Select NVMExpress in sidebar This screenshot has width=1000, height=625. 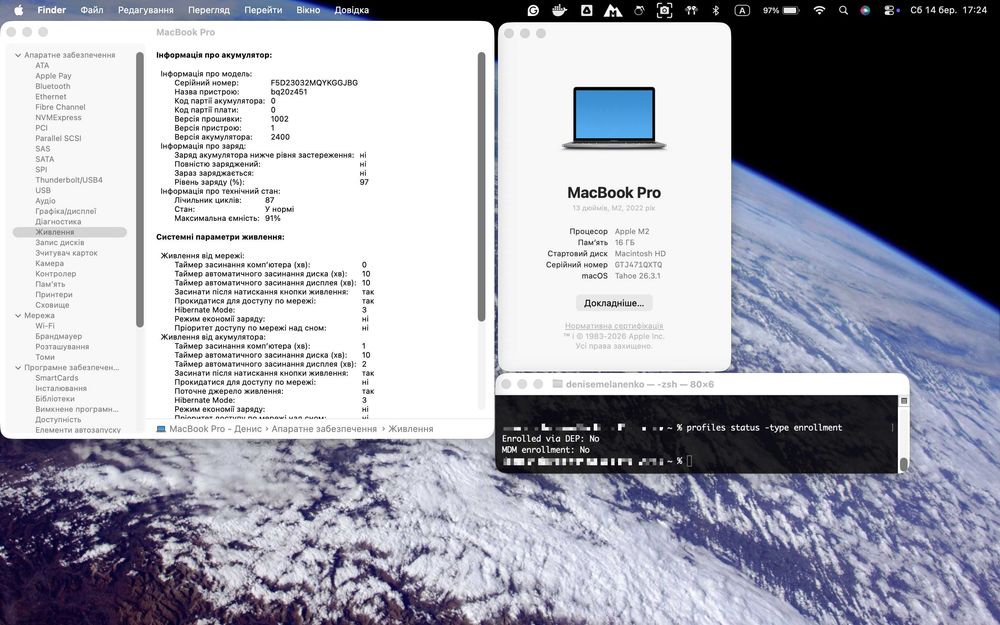(x=58, y=117)
